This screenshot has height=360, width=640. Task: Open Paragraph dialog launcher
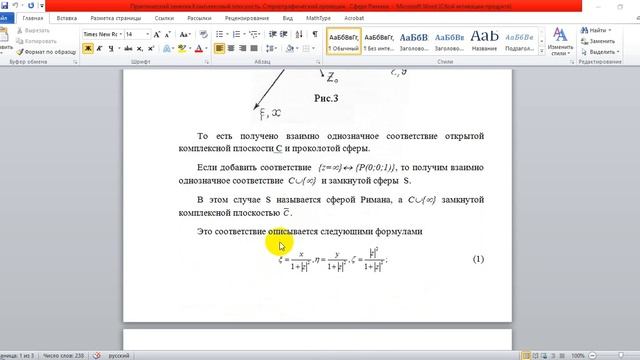point(318,62)
